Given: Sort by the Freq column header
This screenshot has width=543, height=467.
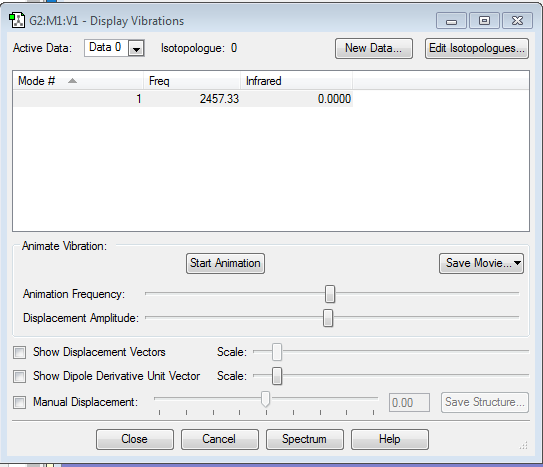Looking at the screenshot, I should 192,81.
